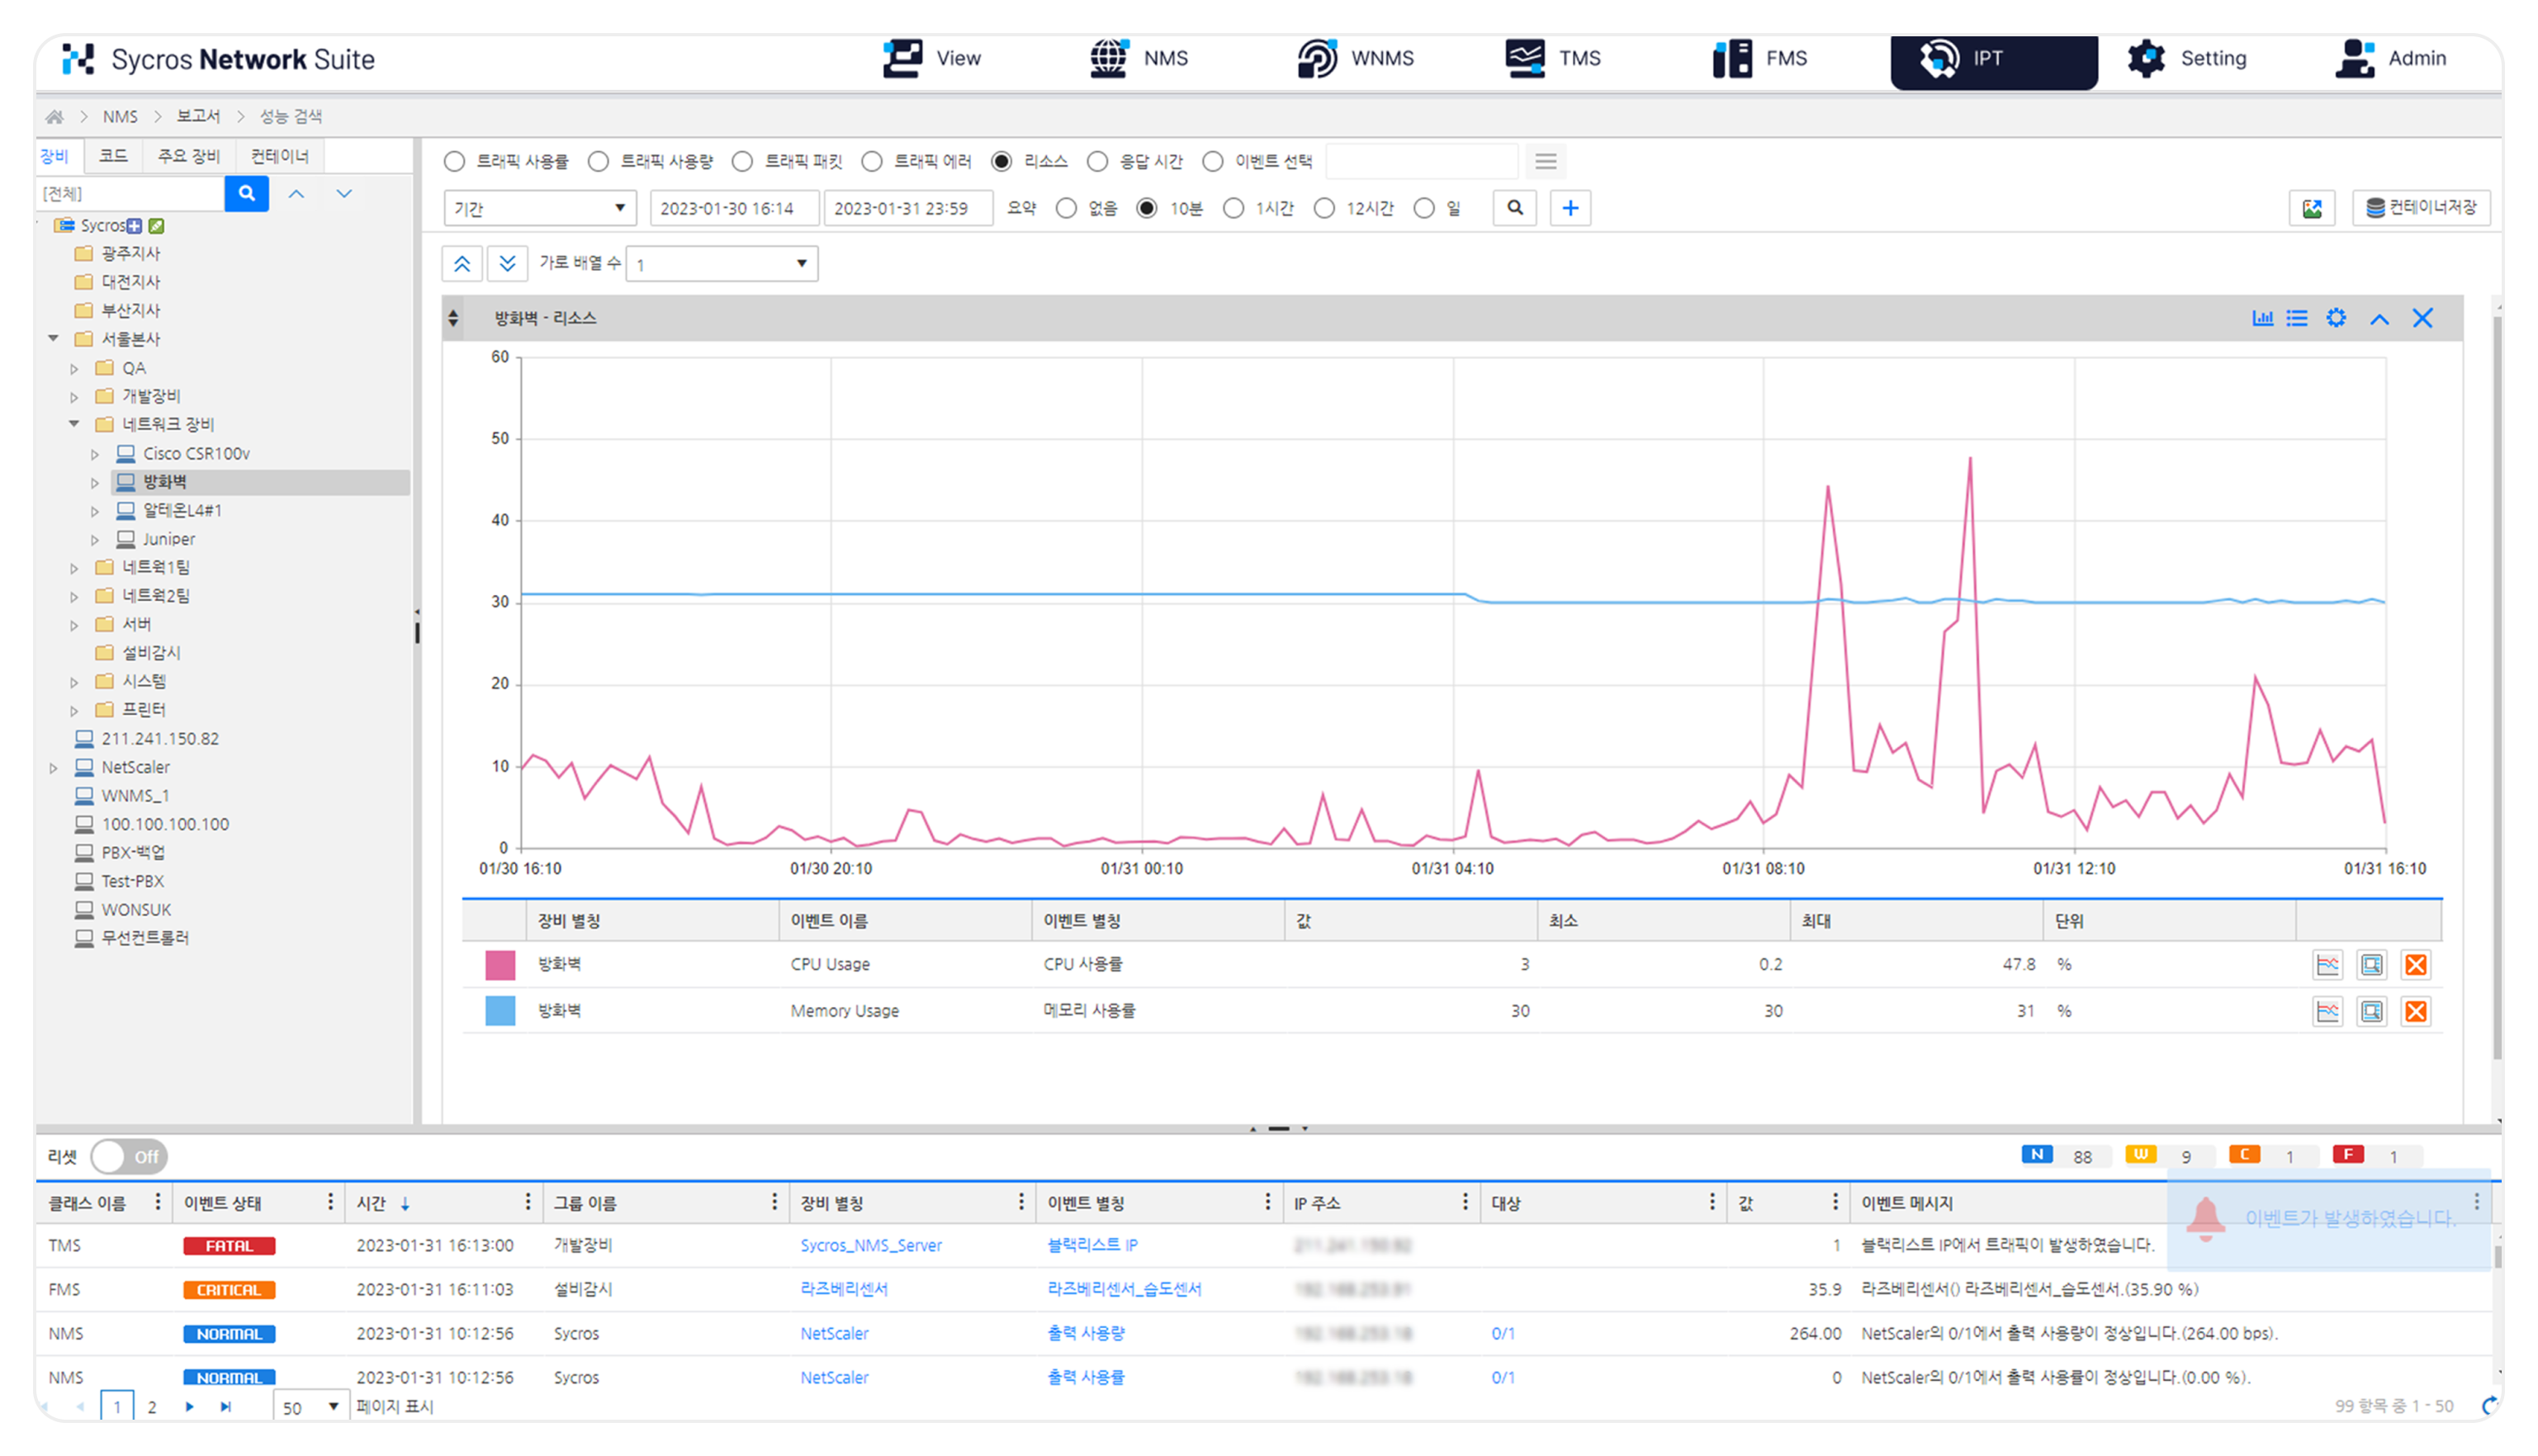Open the 기간 period dropdown
2538x1456 pixels.
(x=539, y=208)
